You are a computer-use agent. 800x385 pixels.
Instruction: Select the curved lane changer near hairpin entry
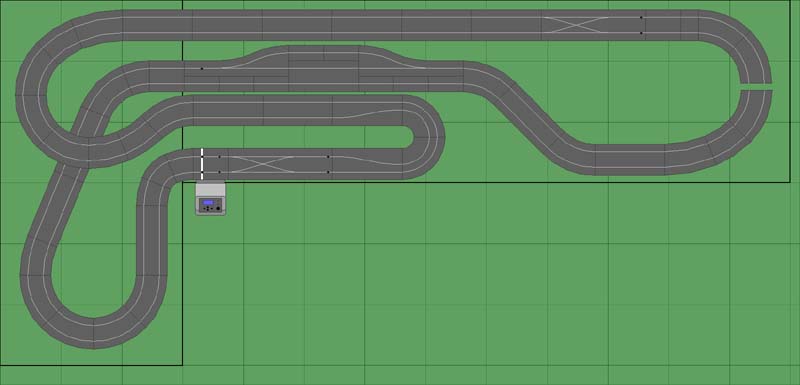pos(366,164)
